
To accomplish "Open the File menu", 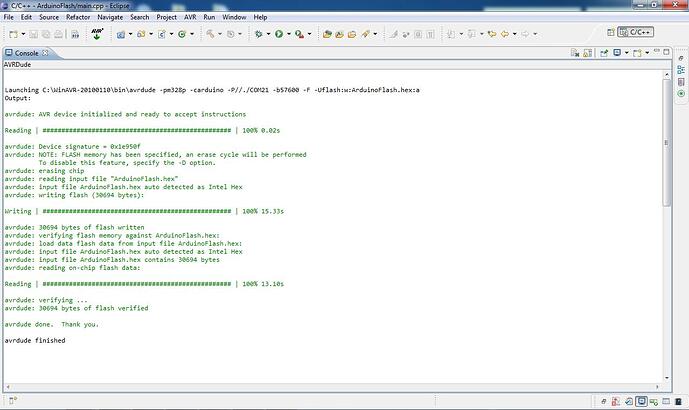I will (8, 17).
